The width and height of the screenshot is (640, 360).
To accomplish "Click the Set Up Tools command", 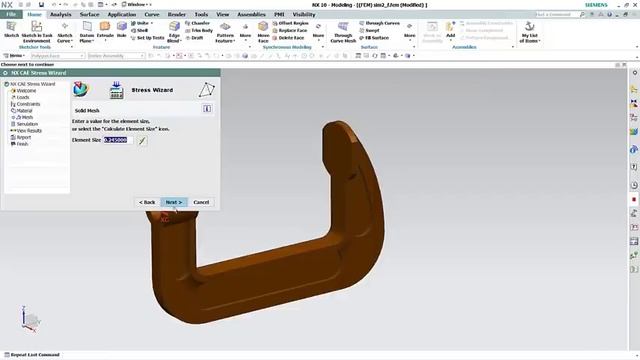I will [x=147, y=38].
